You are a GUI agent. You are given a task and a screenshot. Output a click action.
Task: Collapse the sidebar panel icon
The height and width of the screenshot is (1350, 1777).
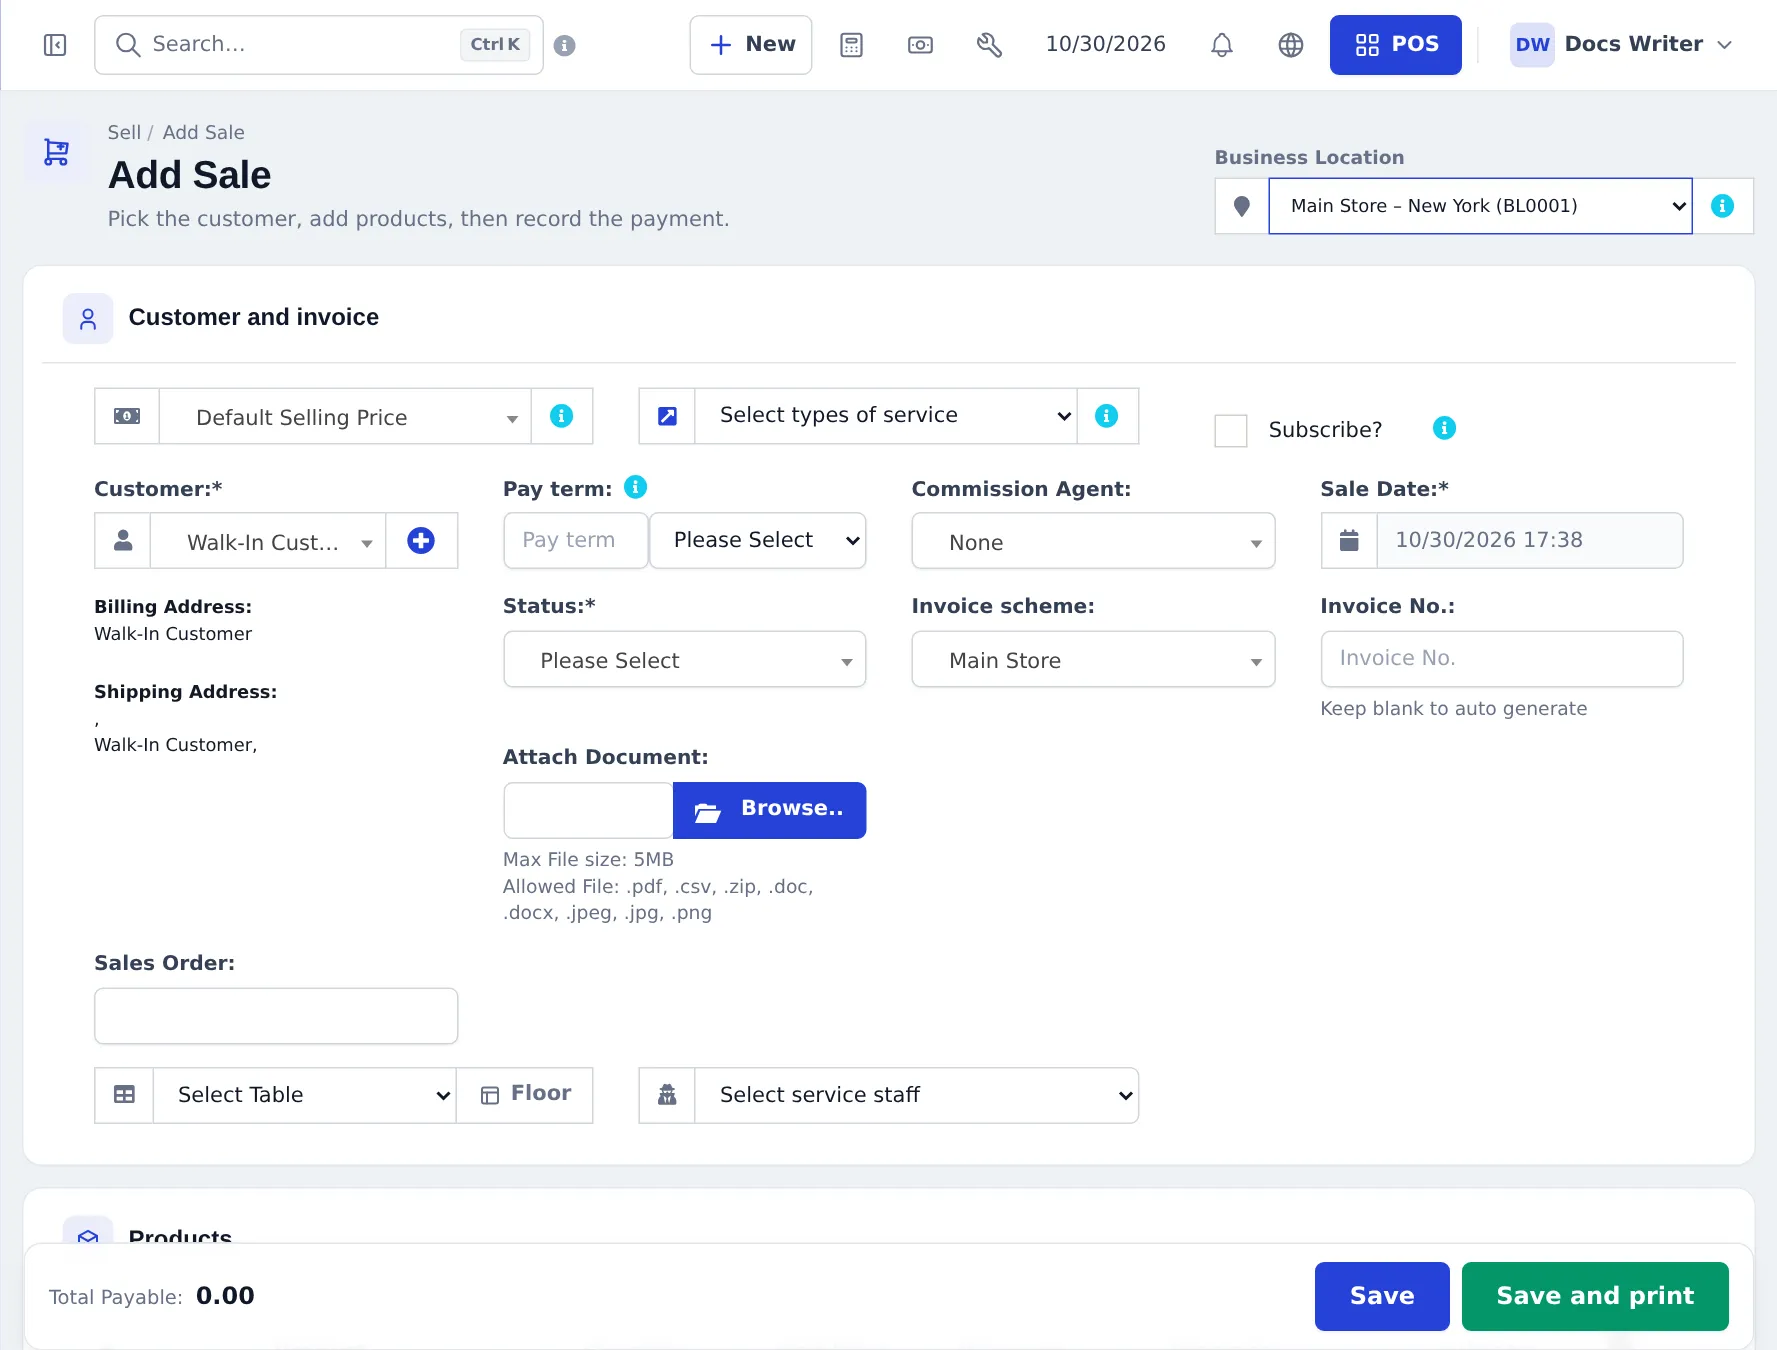[55, 45]
